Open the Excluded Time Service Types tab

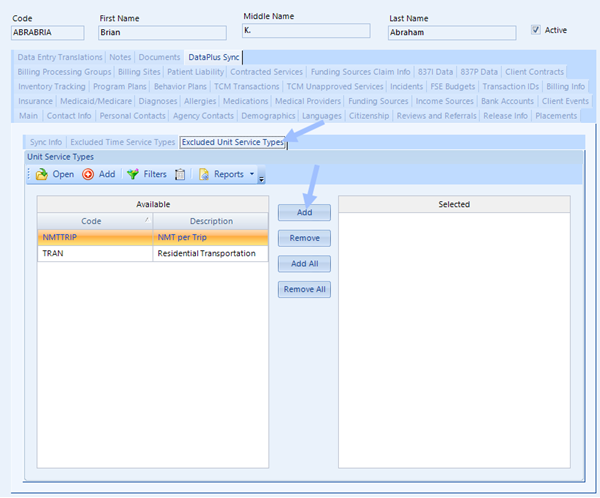pyautogui.click(x=122, y=142)
